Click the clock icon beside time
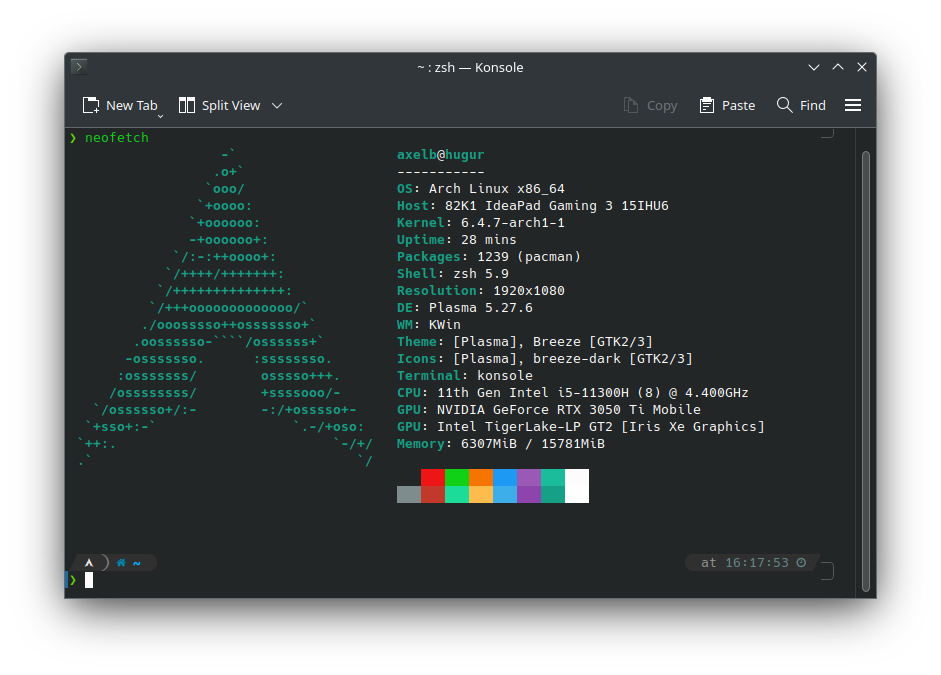 [x=801, y=563]
